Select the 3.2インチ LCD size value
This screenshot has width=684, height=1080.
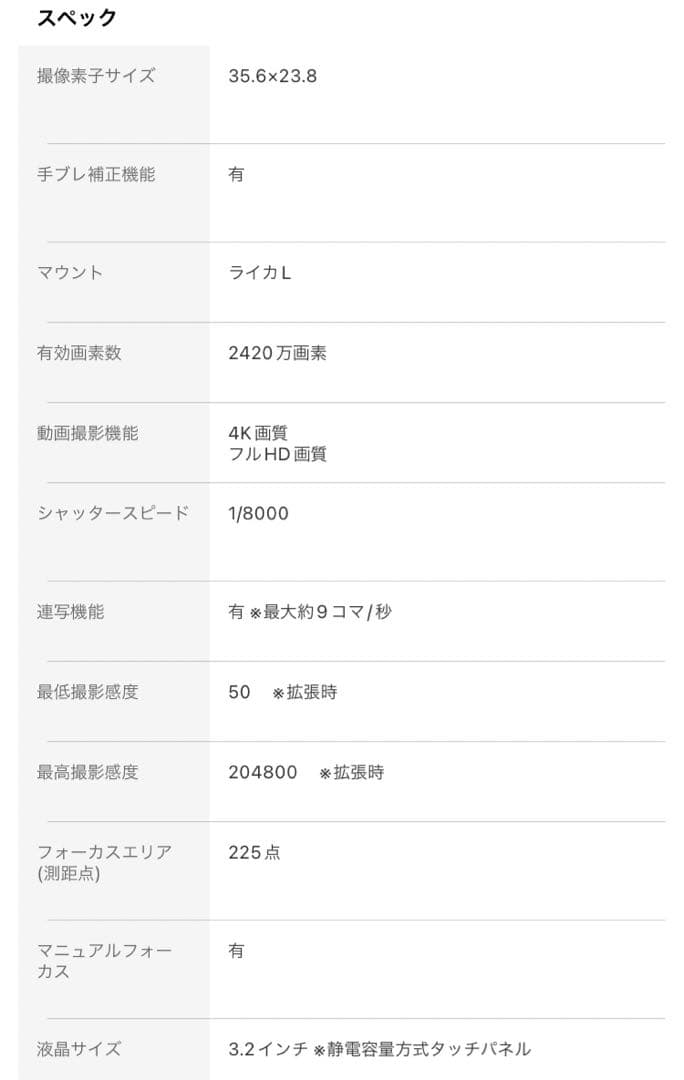coord(268,1049)
